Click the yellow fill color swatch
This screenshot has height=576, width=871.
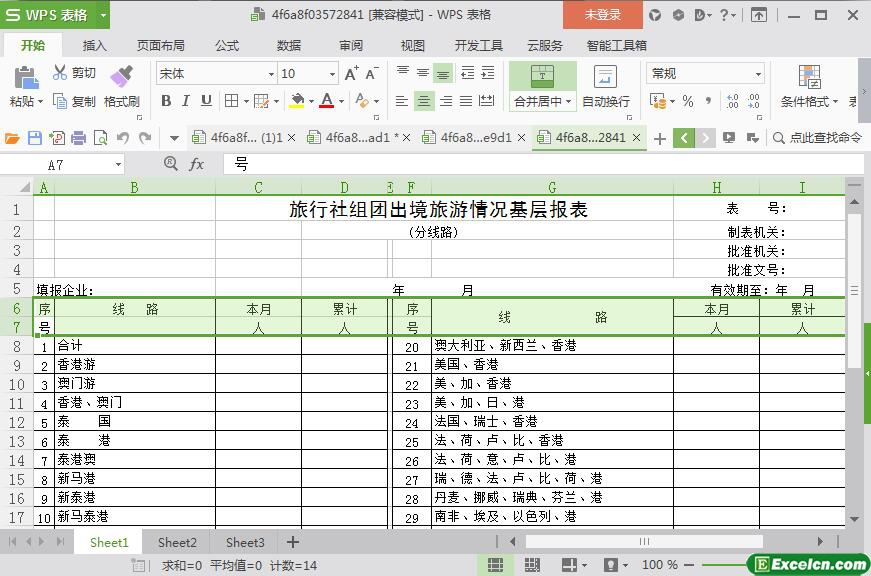click(296, 101)
